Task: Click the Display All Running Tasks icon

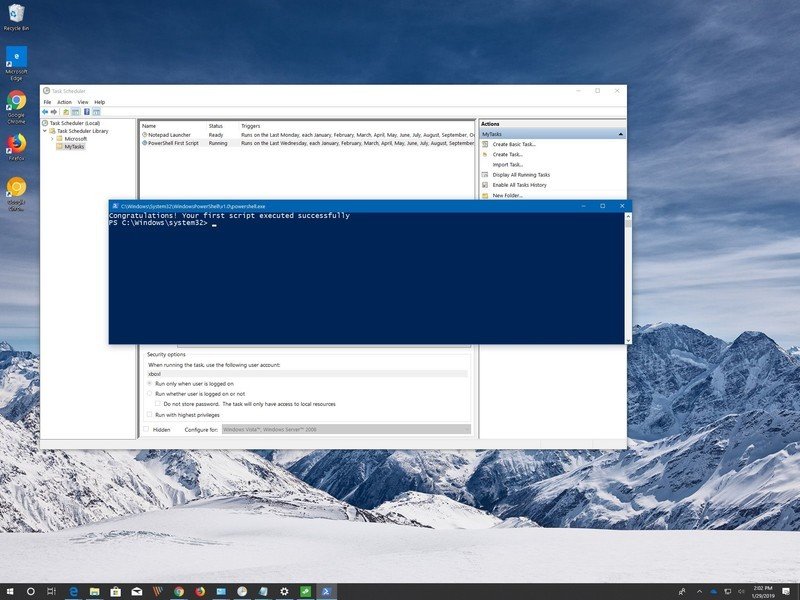Action: [x=486, y=175]
